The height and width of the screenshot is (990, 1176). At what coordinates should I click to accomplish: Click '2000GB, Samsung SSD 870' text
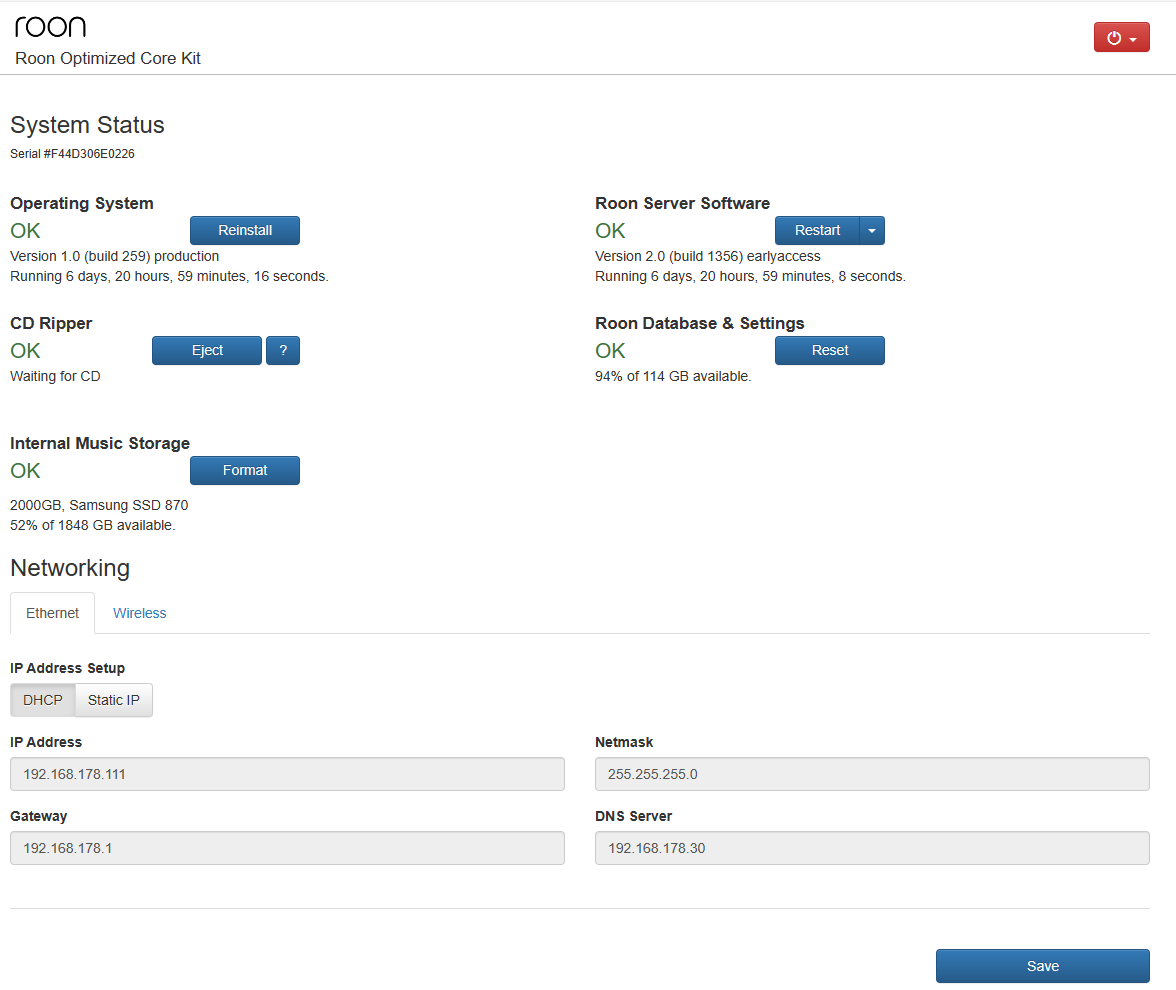(x=99, y=506)
